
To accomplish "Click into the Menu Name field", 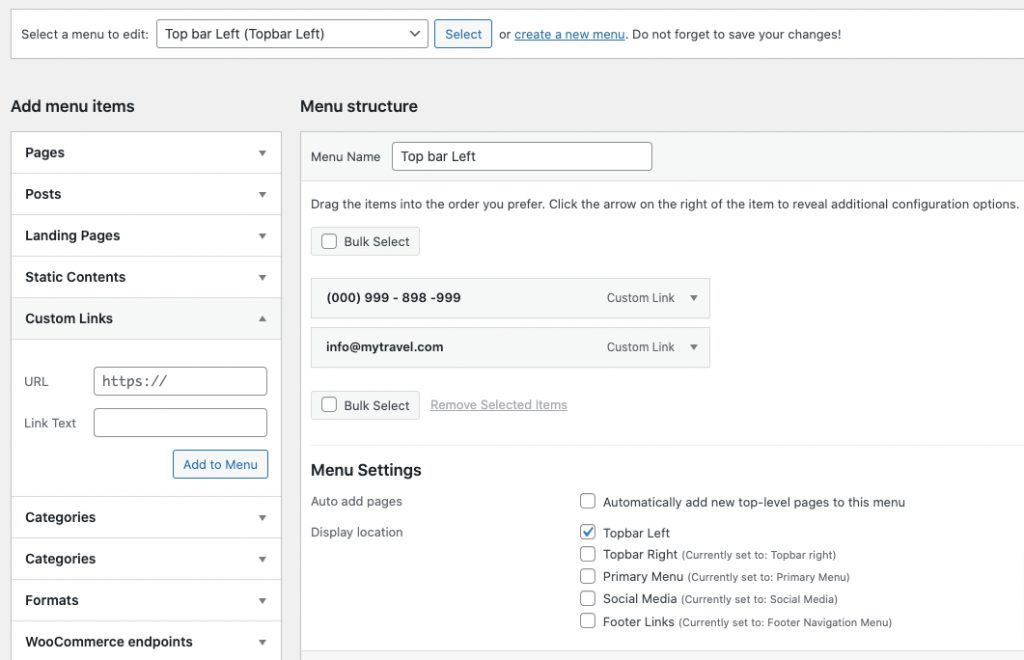I will coord(522,157).
